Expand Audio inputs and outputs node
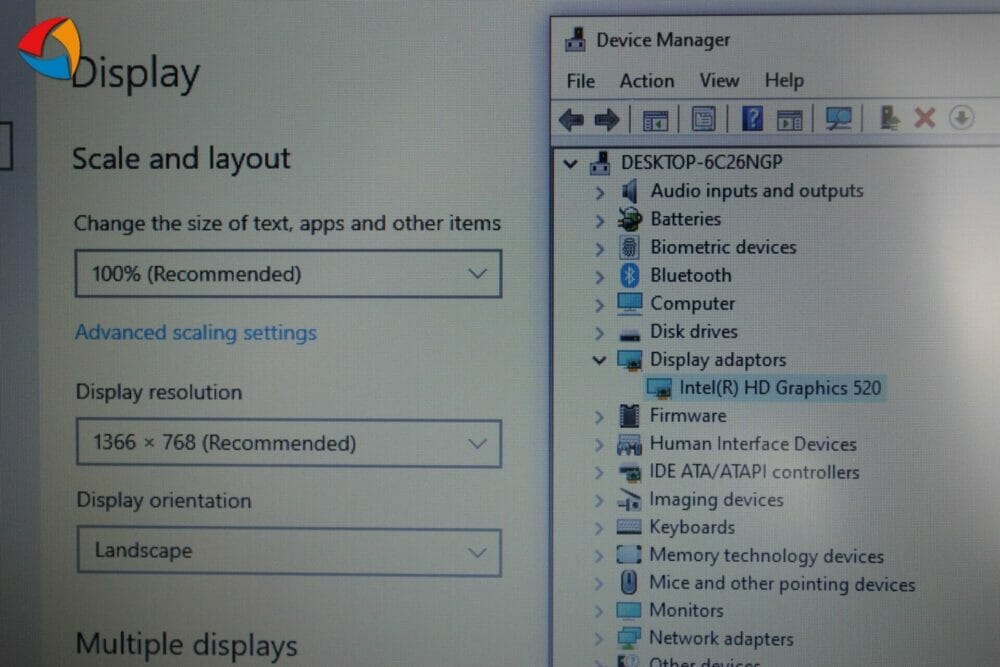 click(599, 192)
